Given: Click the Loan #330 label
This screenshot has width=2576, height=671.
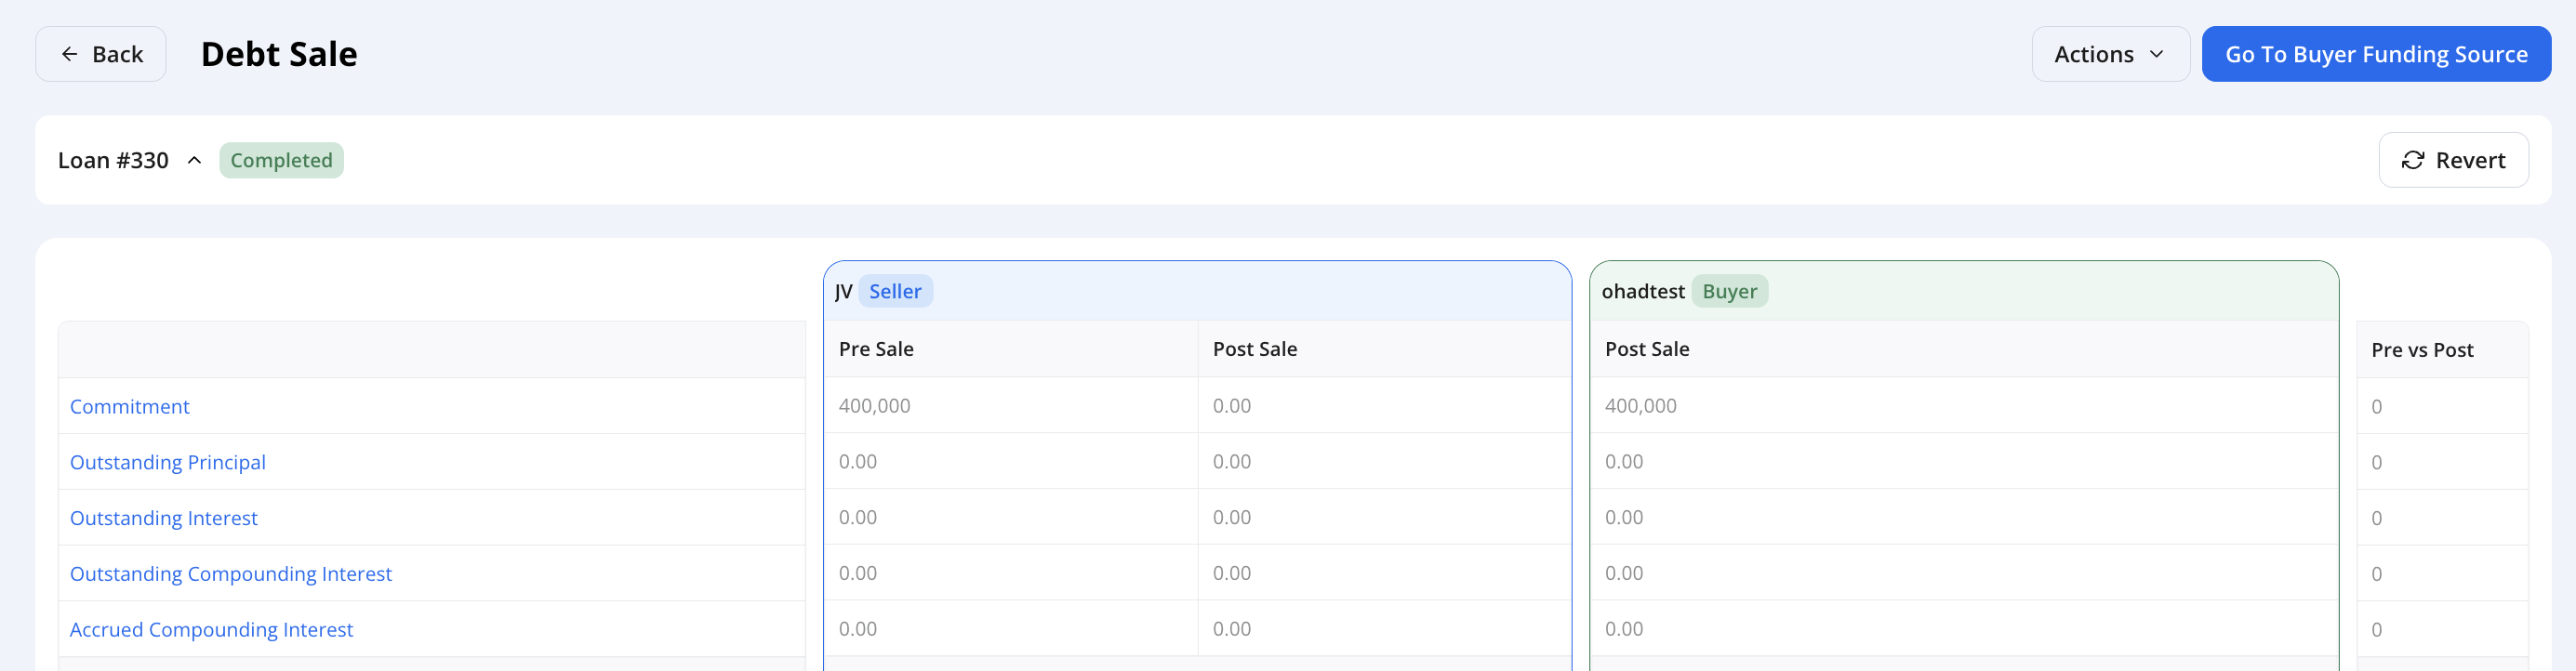Looking at the screenshot, I should [x=113, y=160].
